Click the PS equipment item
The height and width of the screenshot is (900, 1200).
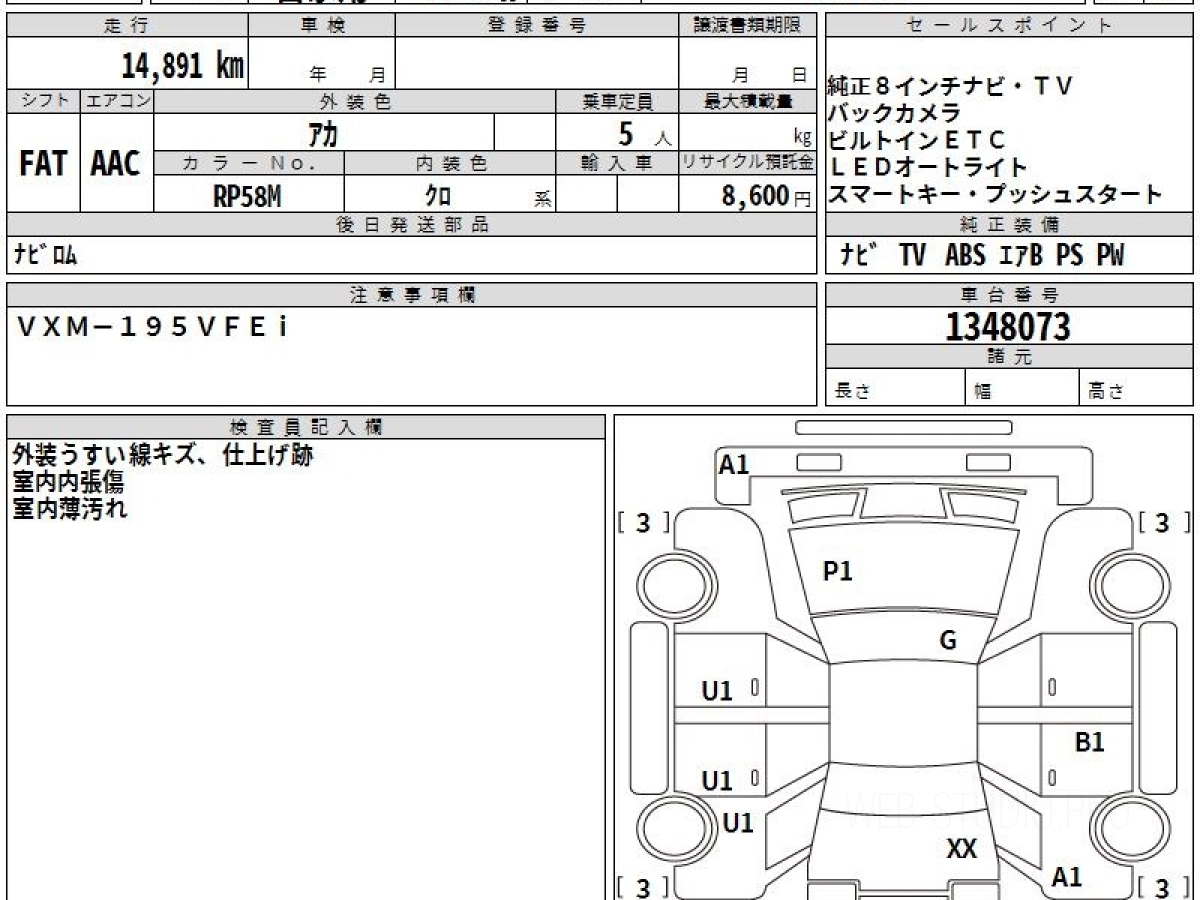click(1069, 256)
